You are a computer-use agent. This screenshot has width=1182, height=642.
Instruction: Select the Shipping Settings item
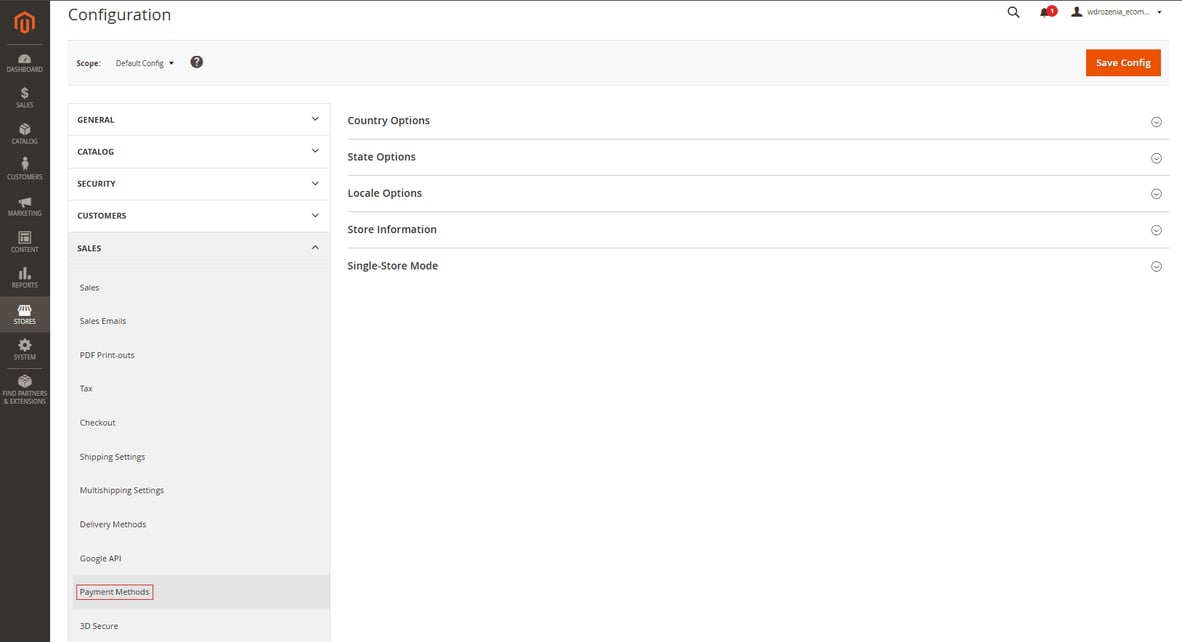[x=112, y=457]
